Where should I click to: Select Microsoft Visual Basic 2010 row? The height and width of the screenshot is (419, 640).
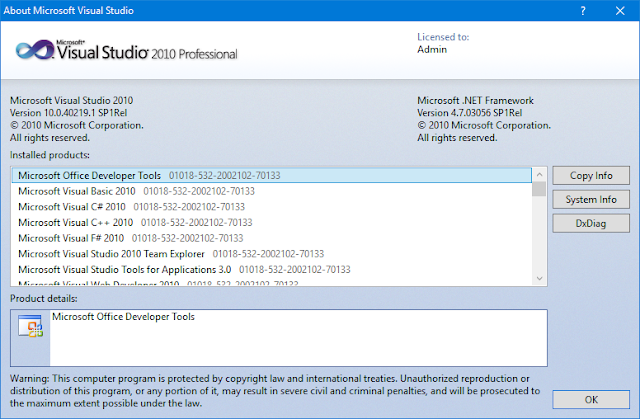click(x=271, y=191)
